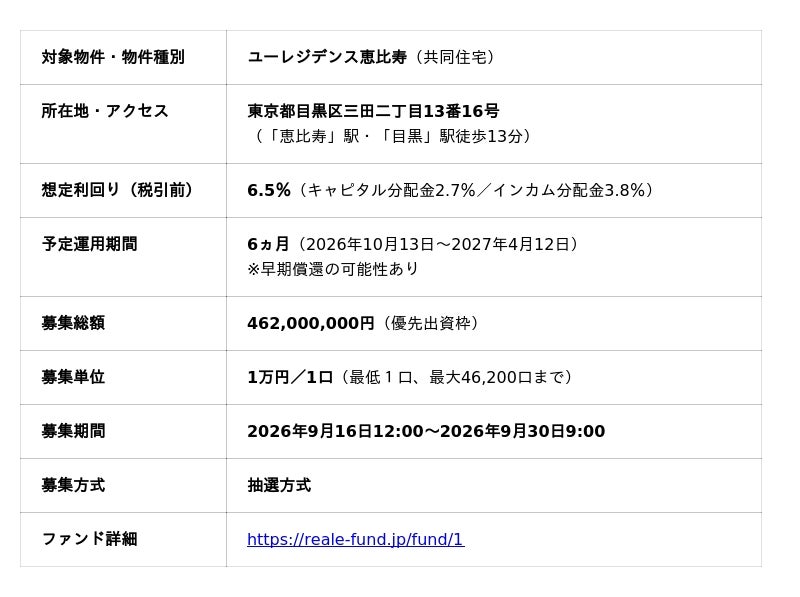800x597 pixels.
Task: Click the 抽選方式 value cell
Action: click(494, 485)
